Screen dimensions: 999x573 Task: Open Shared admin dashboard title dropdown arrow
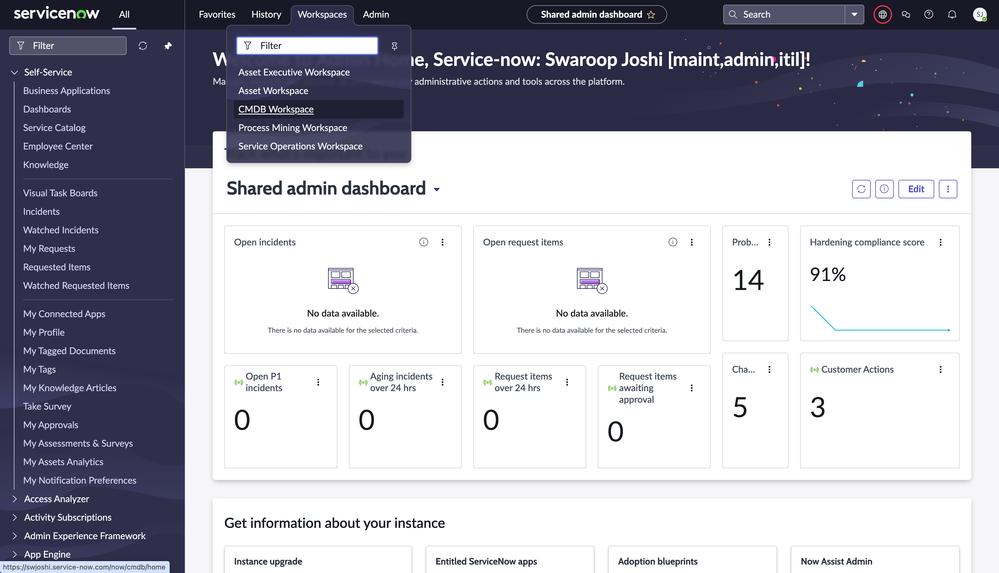tap(437, 190)
